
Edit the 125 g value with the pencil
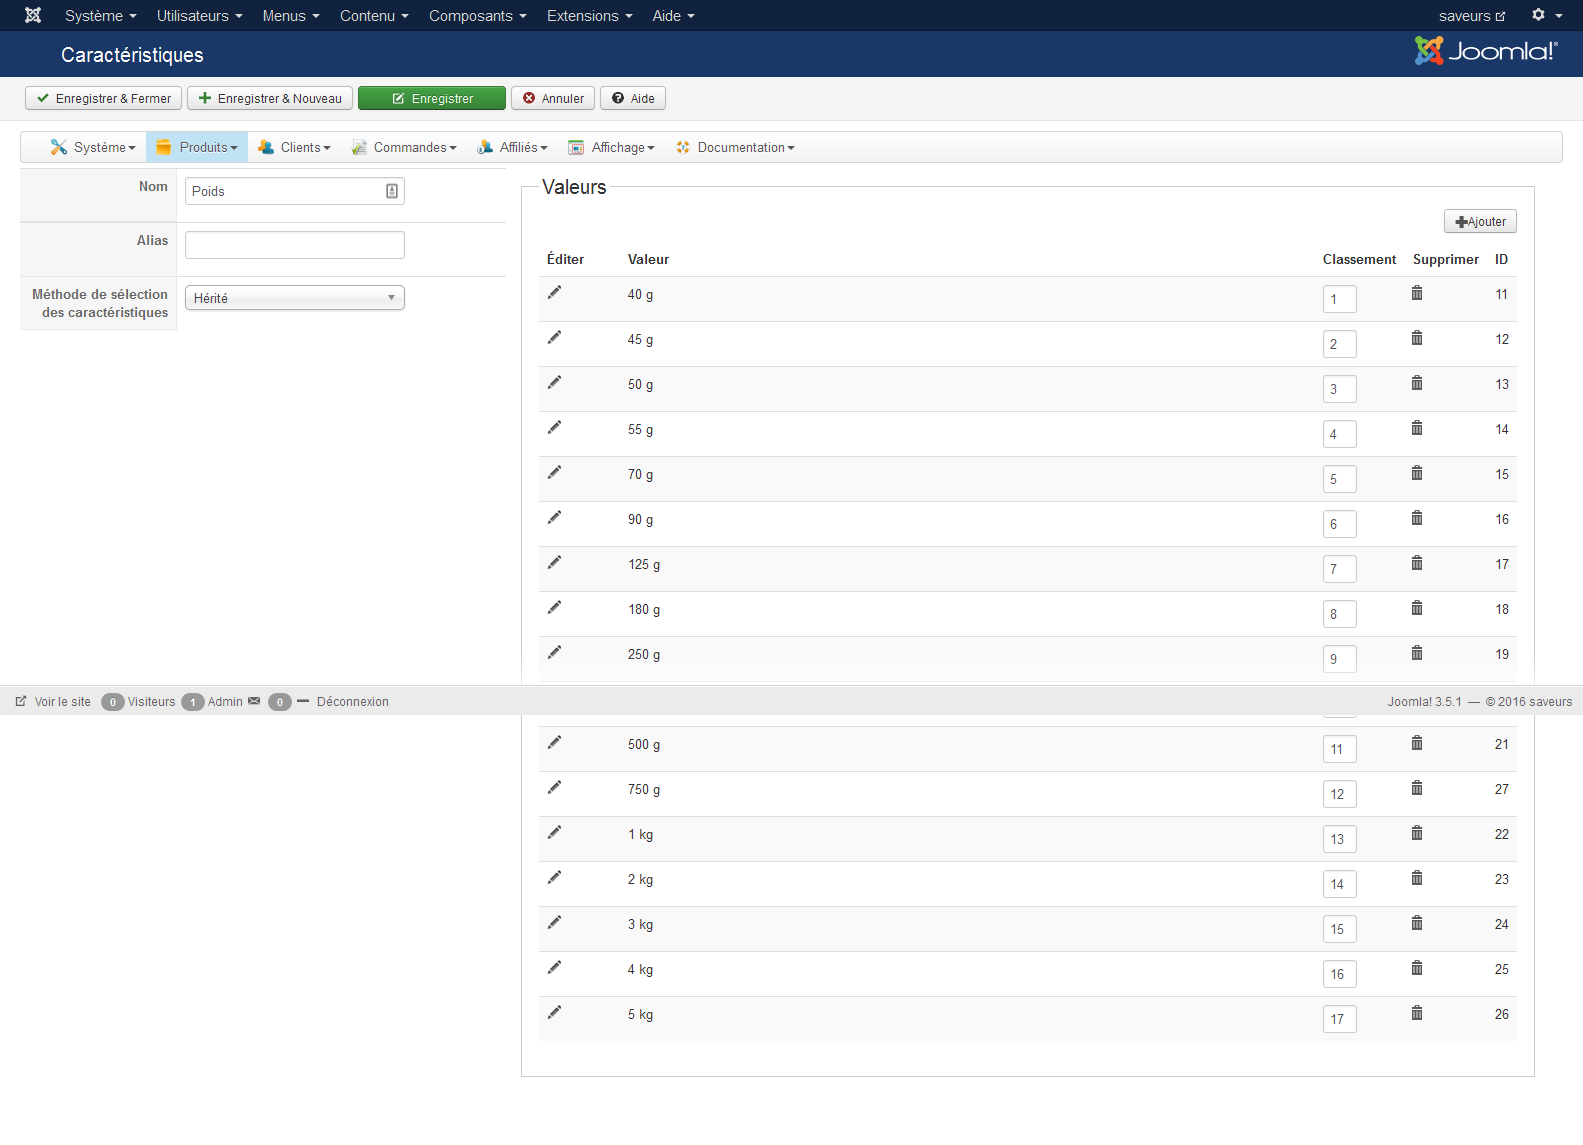coord(555,563)
